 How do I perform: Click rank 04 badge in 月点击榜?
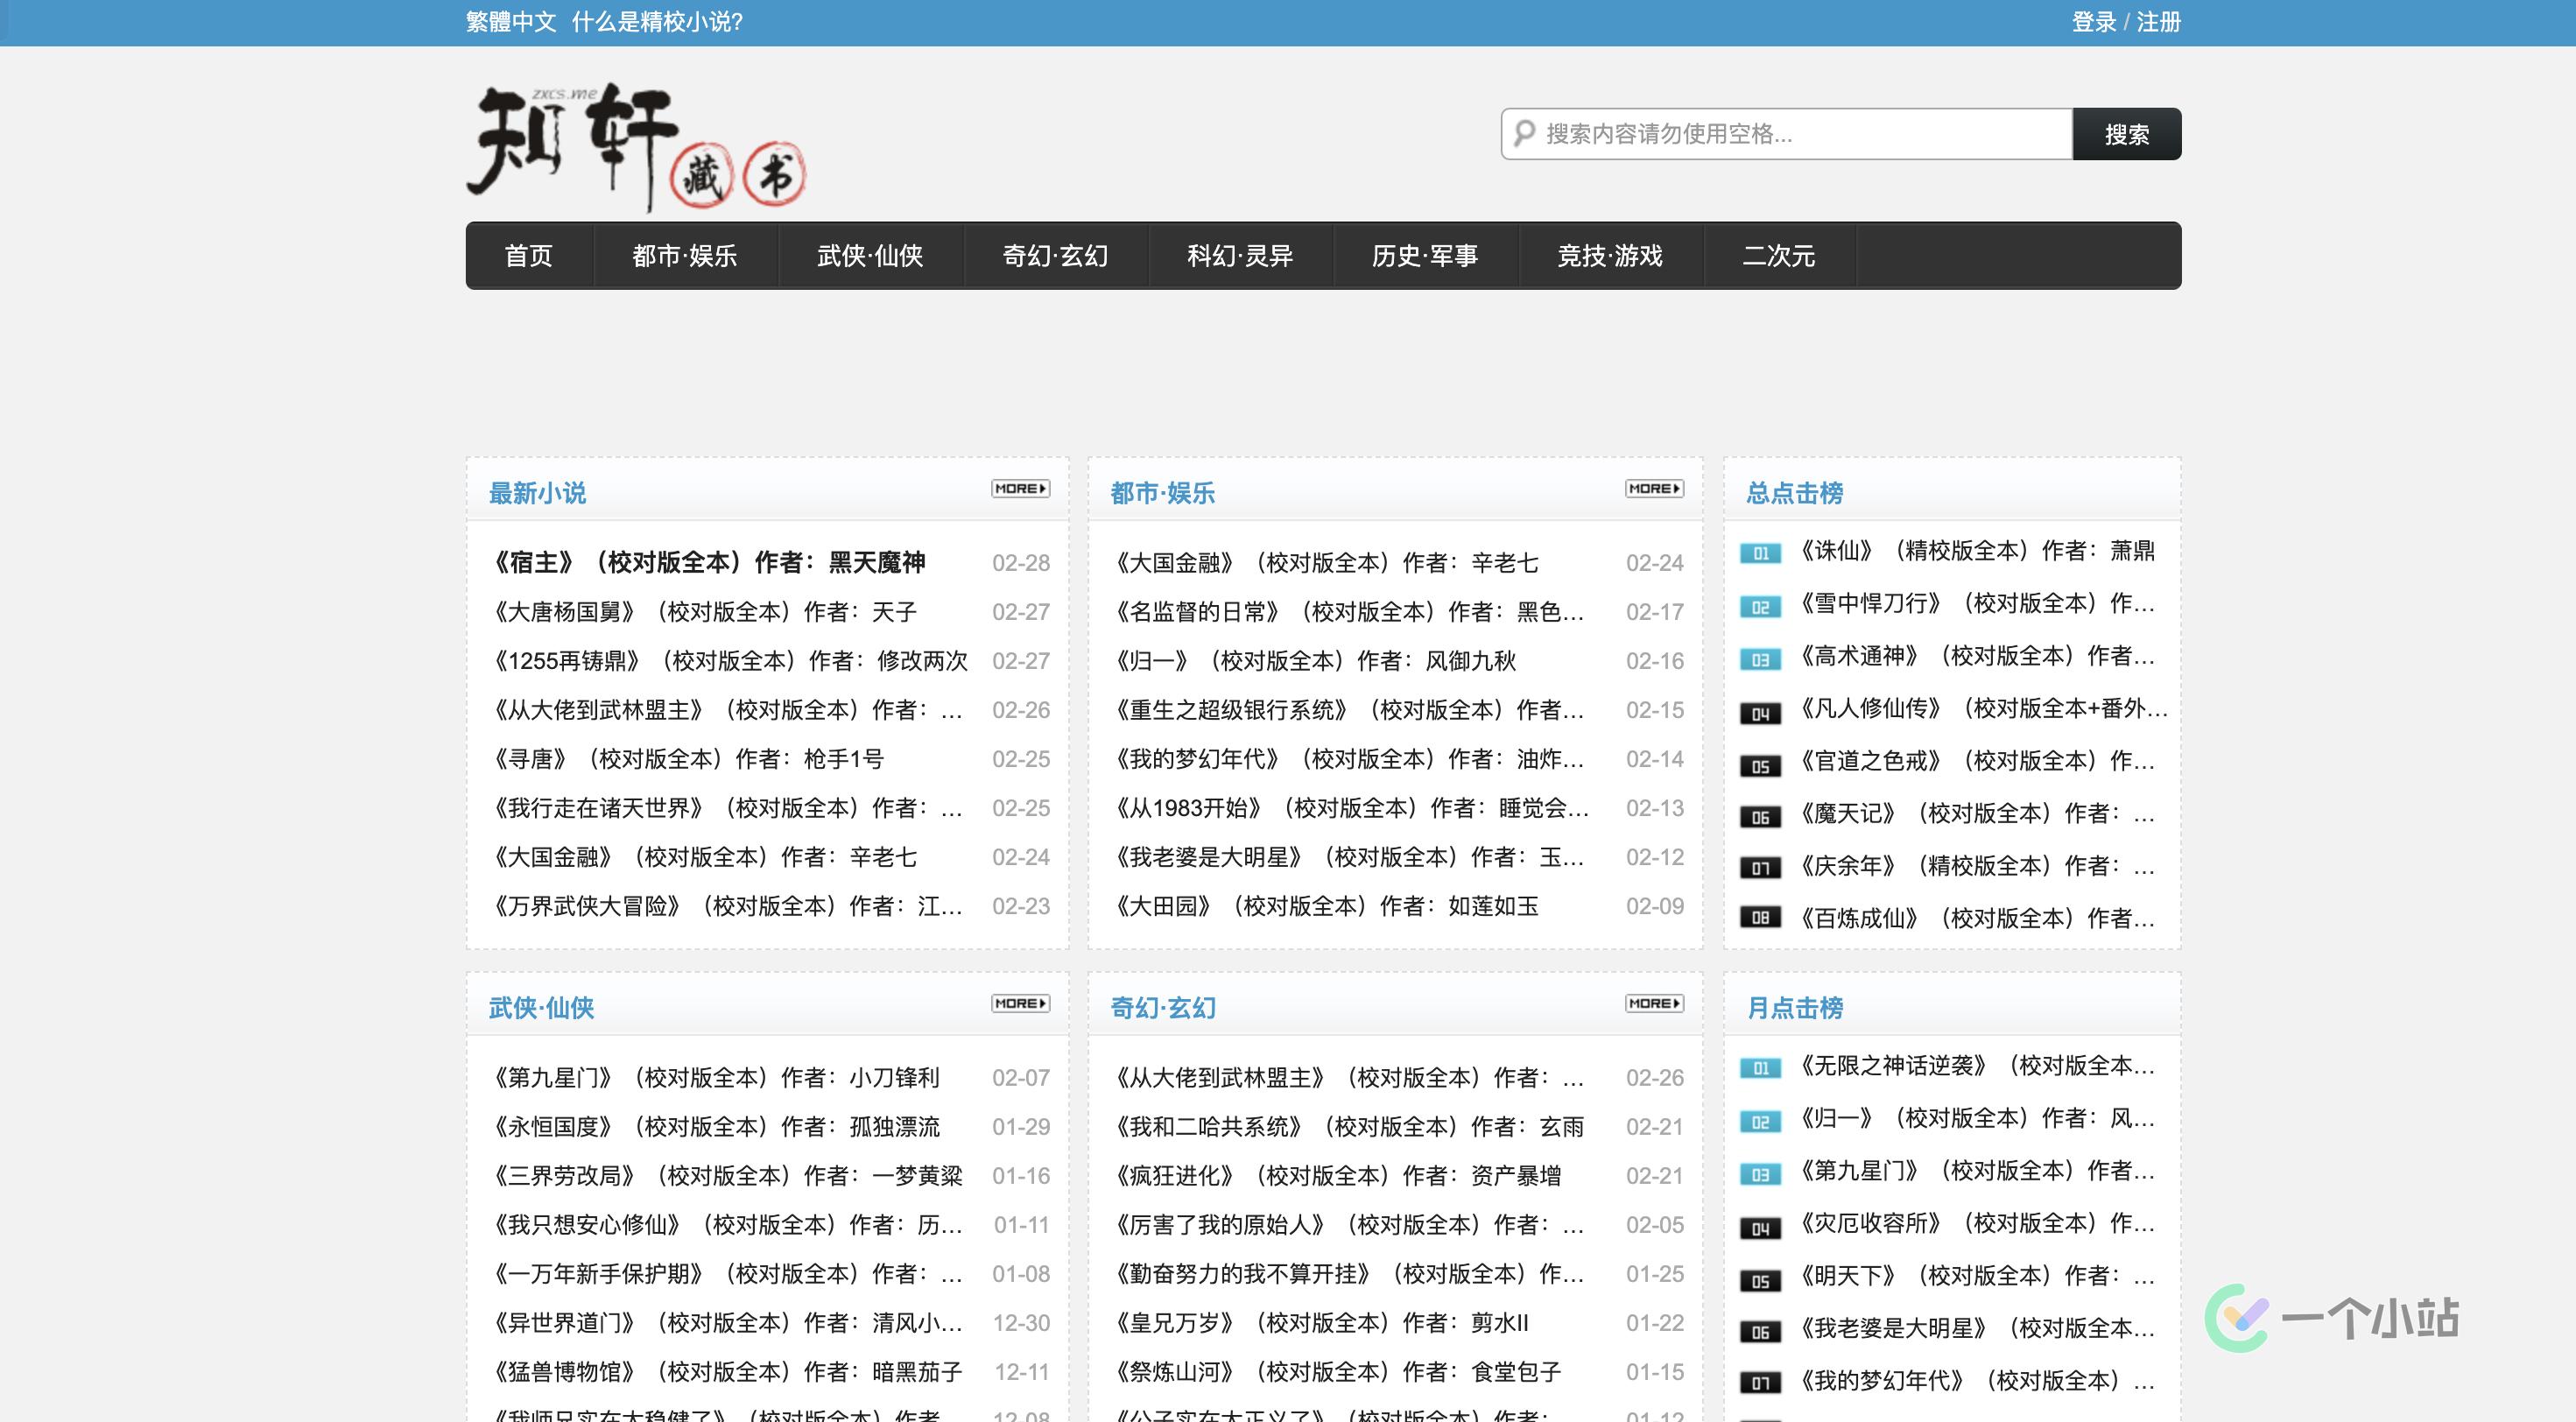[1760, 1228]
